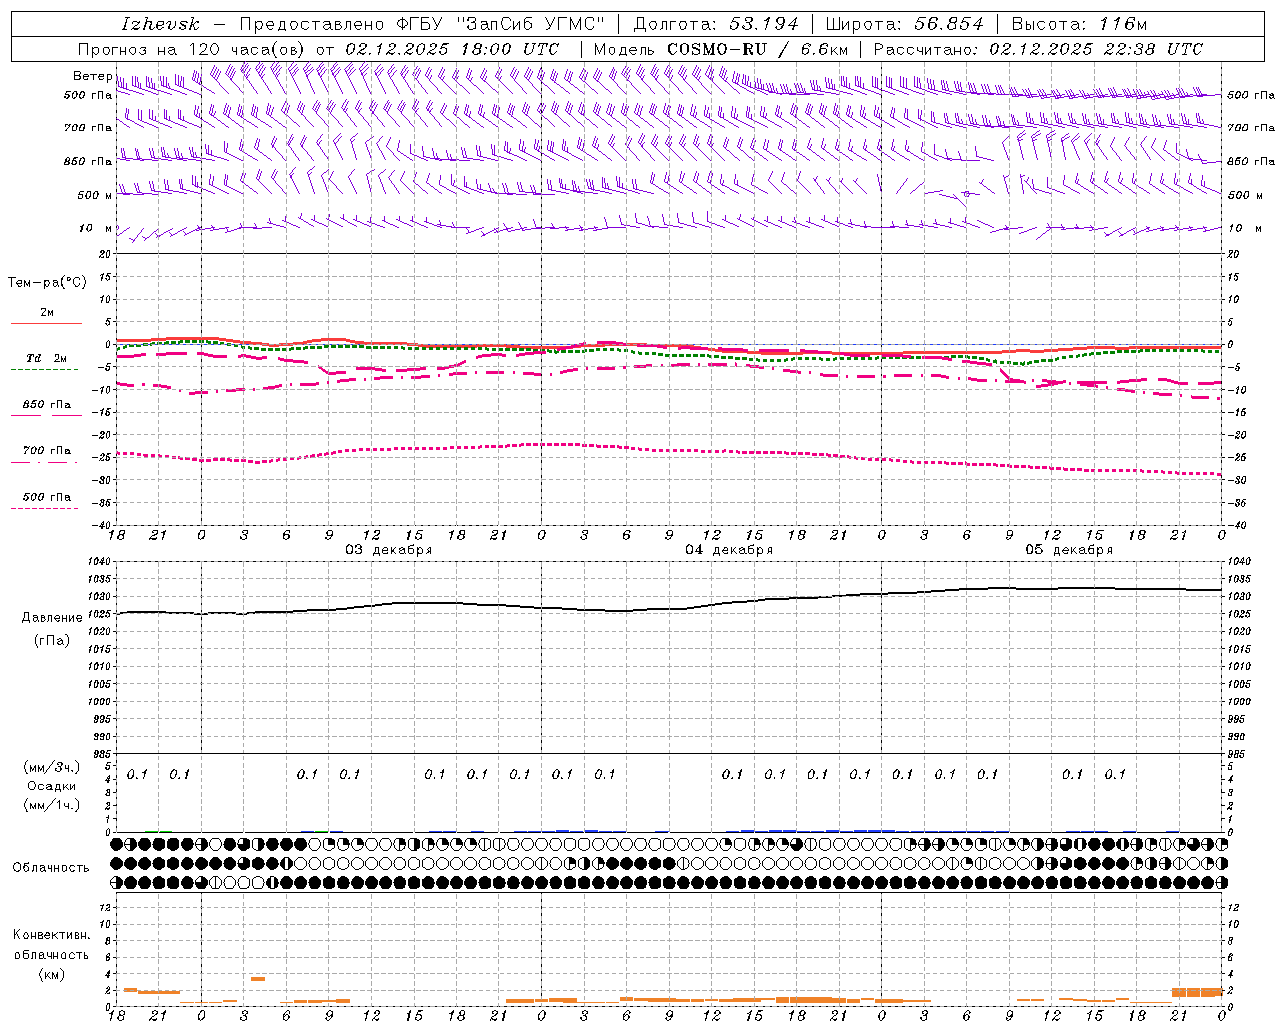Select the (мм/3ч.) precipitation unit label
Image resolution: width=1280 pixels, height=1024 pixels.
pos(52,767)
